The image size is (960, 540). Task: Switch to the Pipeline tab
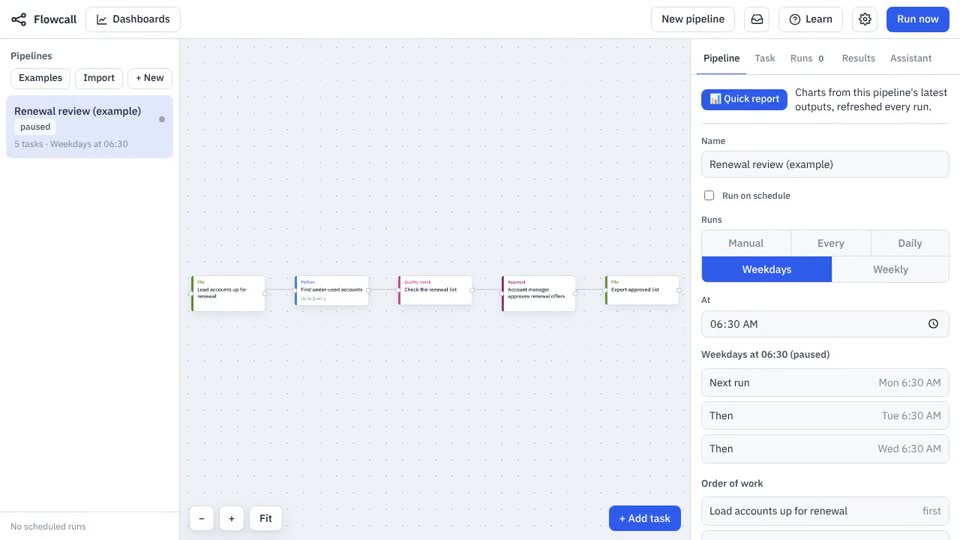[x=721, y=58]
